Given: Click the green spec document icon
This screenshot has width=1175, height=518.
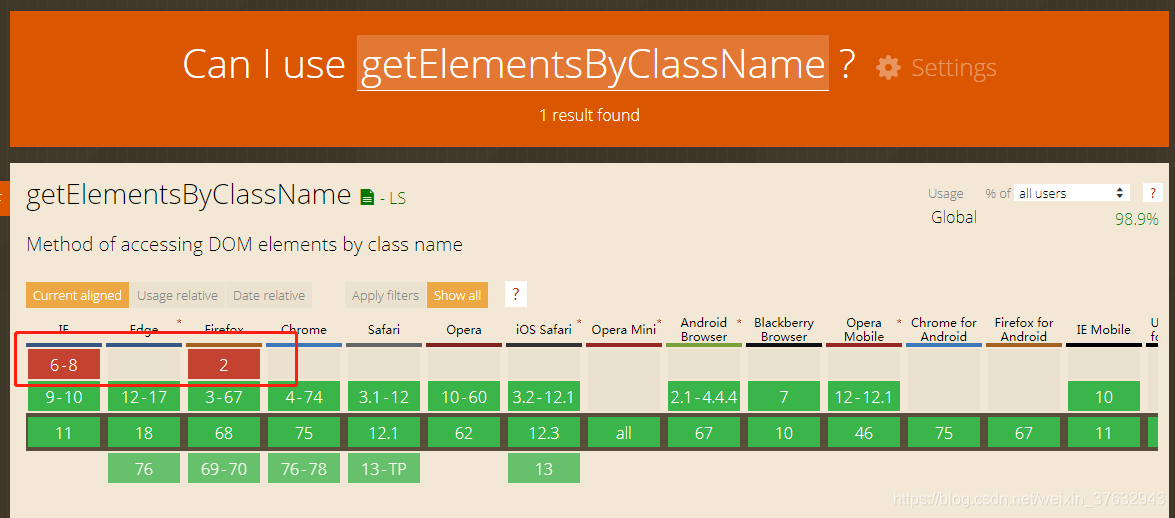Looking at the screenshot, I should click(x=366, y=197).
